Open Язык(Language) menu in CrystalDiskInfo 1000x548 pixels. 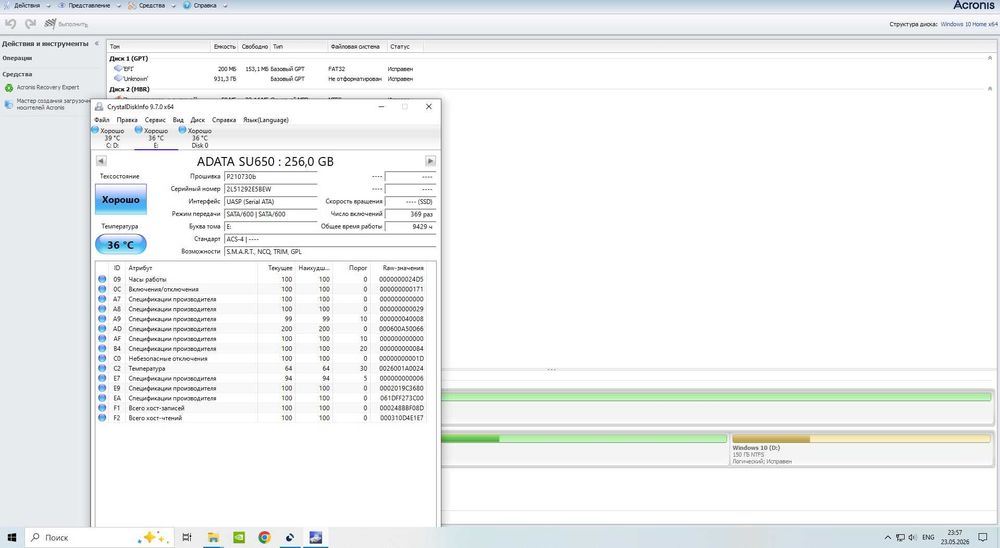265,120
